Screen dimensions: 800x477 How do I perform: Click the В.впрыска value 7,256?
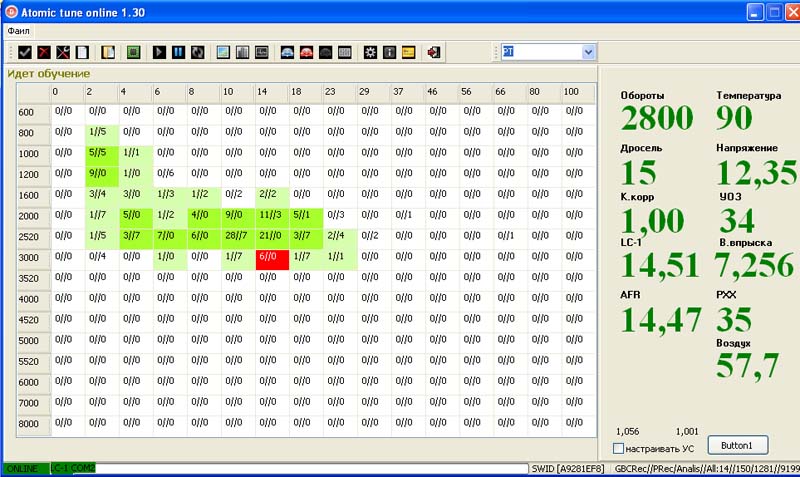point(754,266)
